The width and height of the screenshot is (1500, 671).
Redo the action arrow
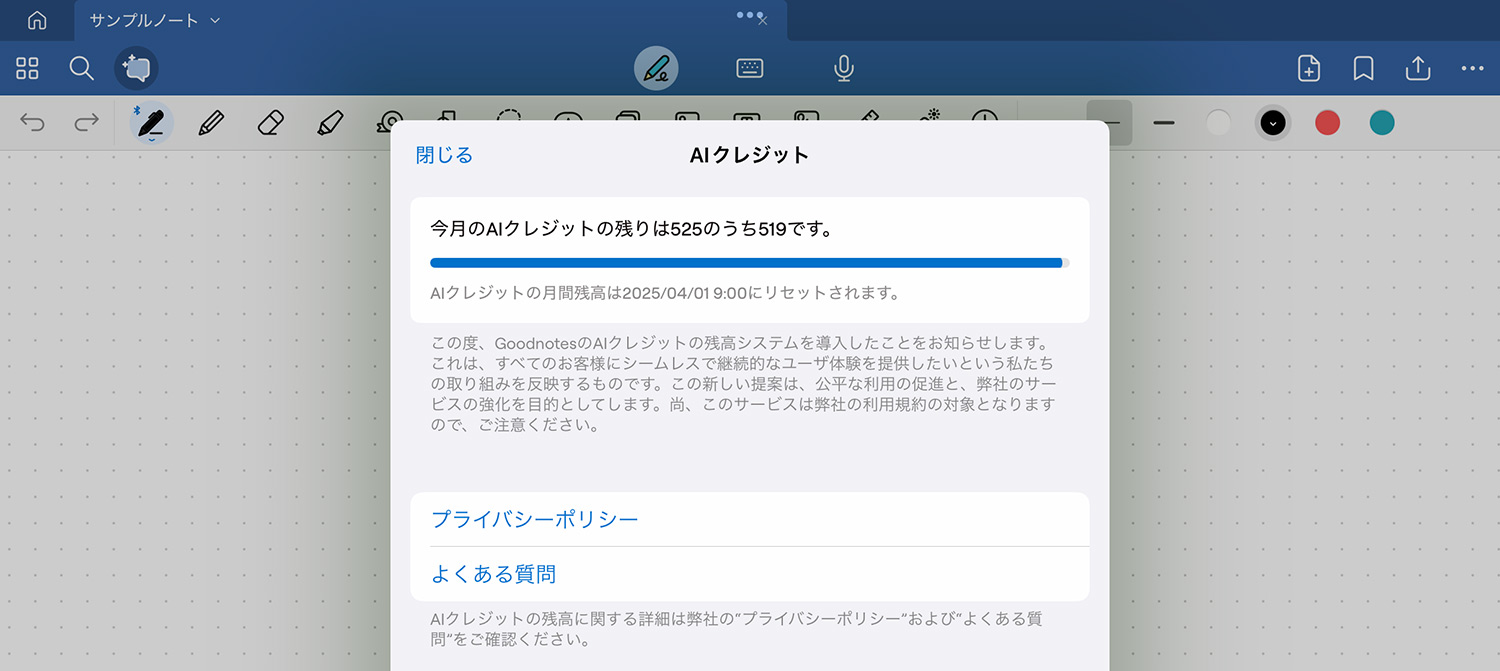[87, 123]
